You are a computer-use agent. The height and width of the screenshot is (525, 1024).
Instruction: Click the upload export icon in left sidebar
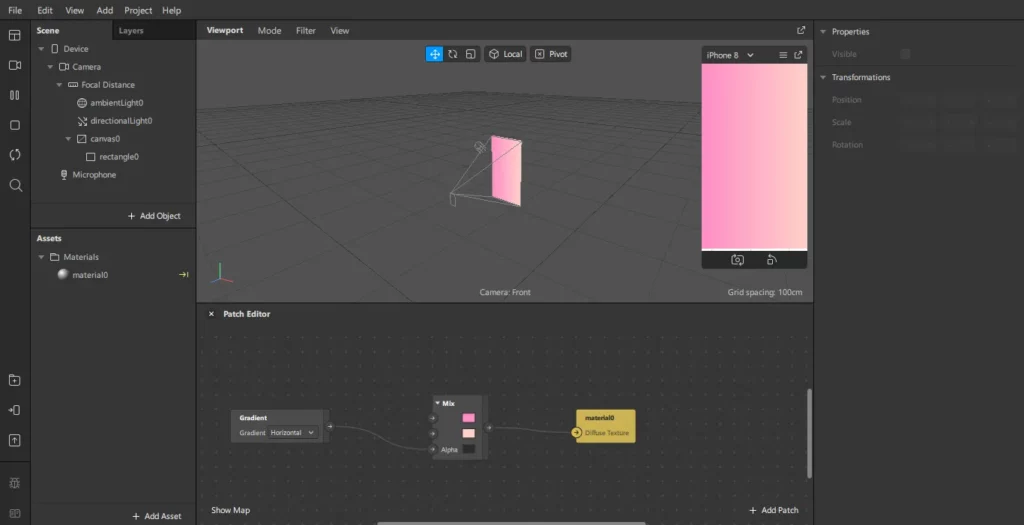coord(15,441)
